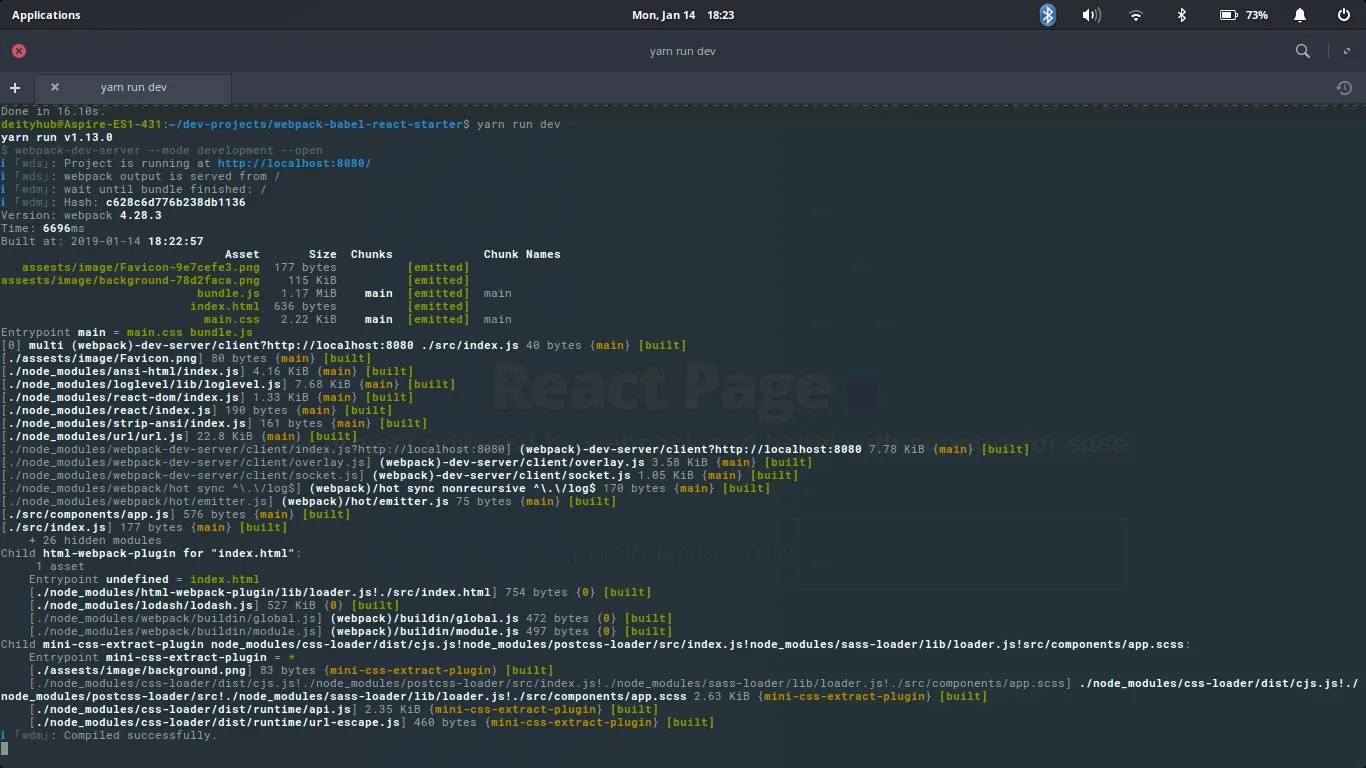Click the main.css asset row
1366x768 pixels.
coord(357,319)
